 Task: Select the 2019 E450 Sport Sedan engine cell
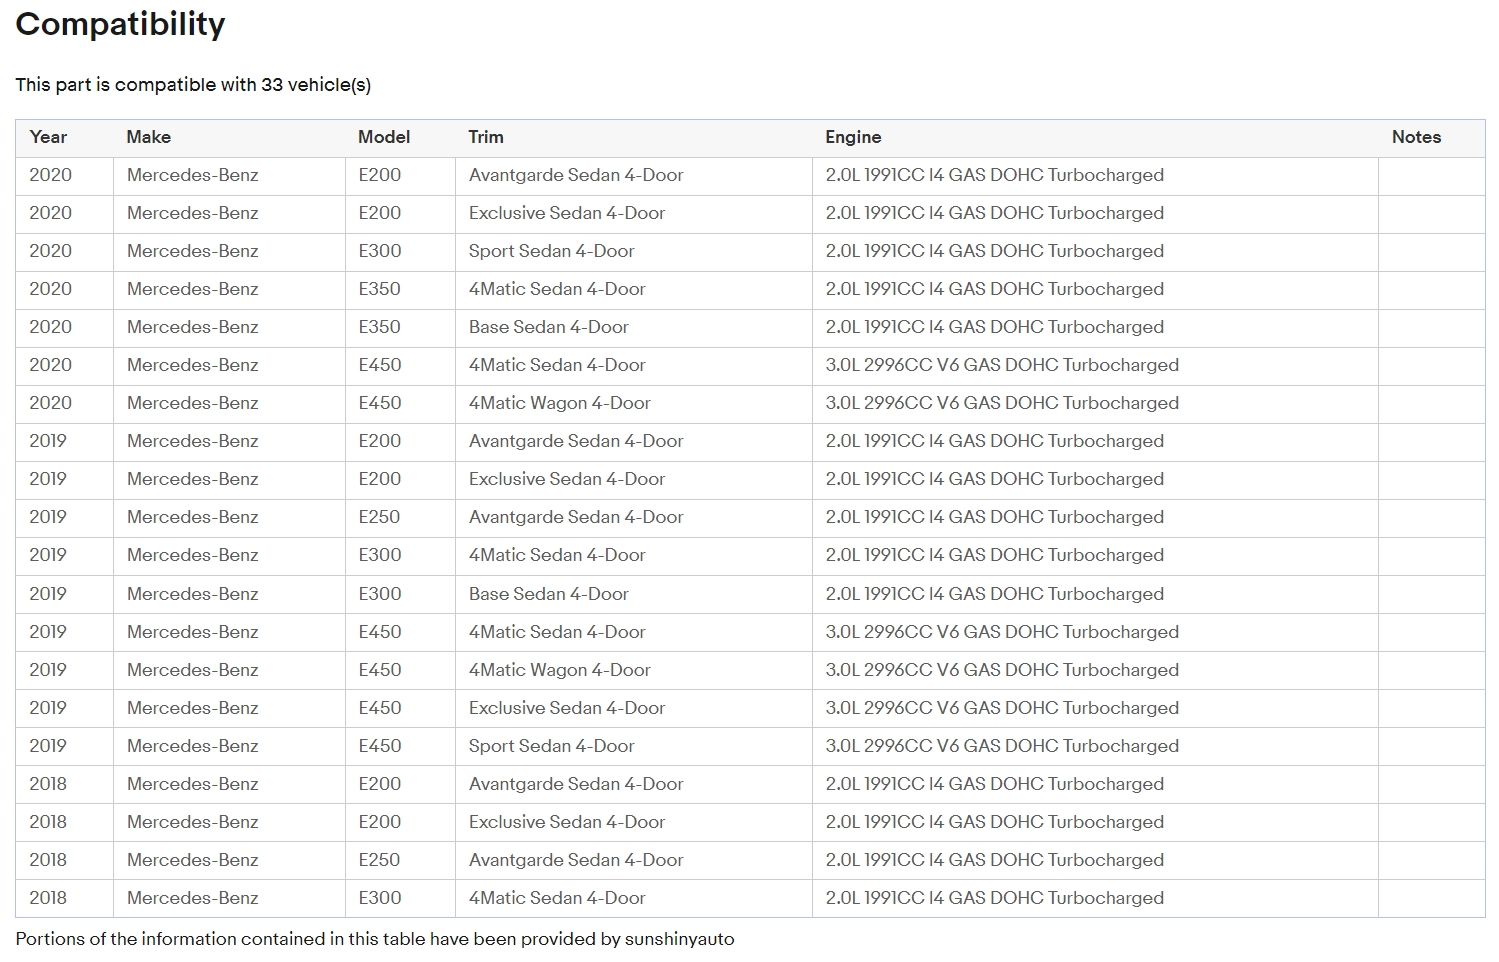coord(1002,746)
